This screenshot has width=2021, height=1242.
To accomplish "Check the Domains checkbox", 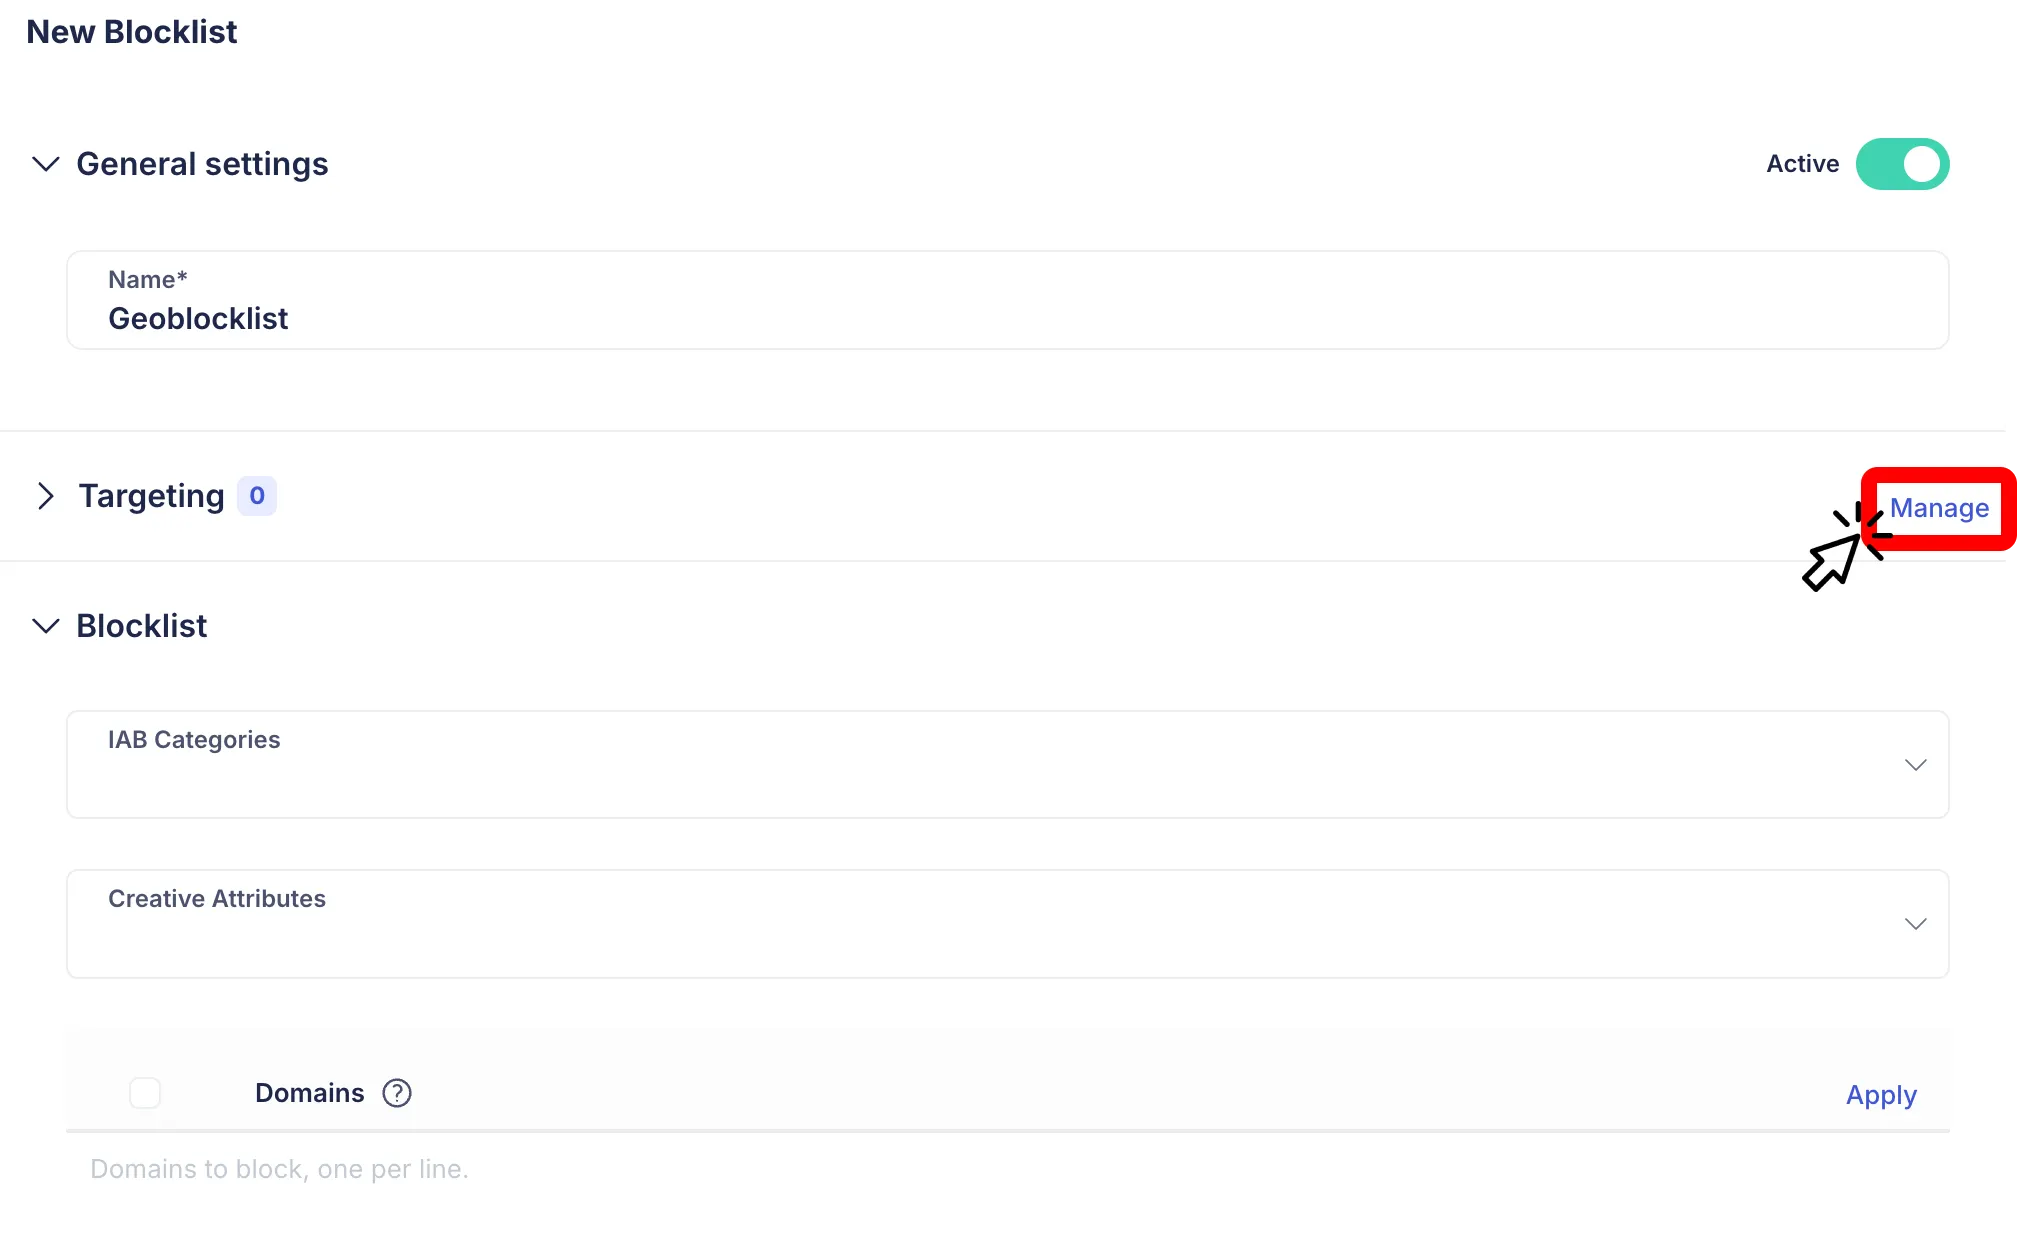I will tap(145, 1093).
